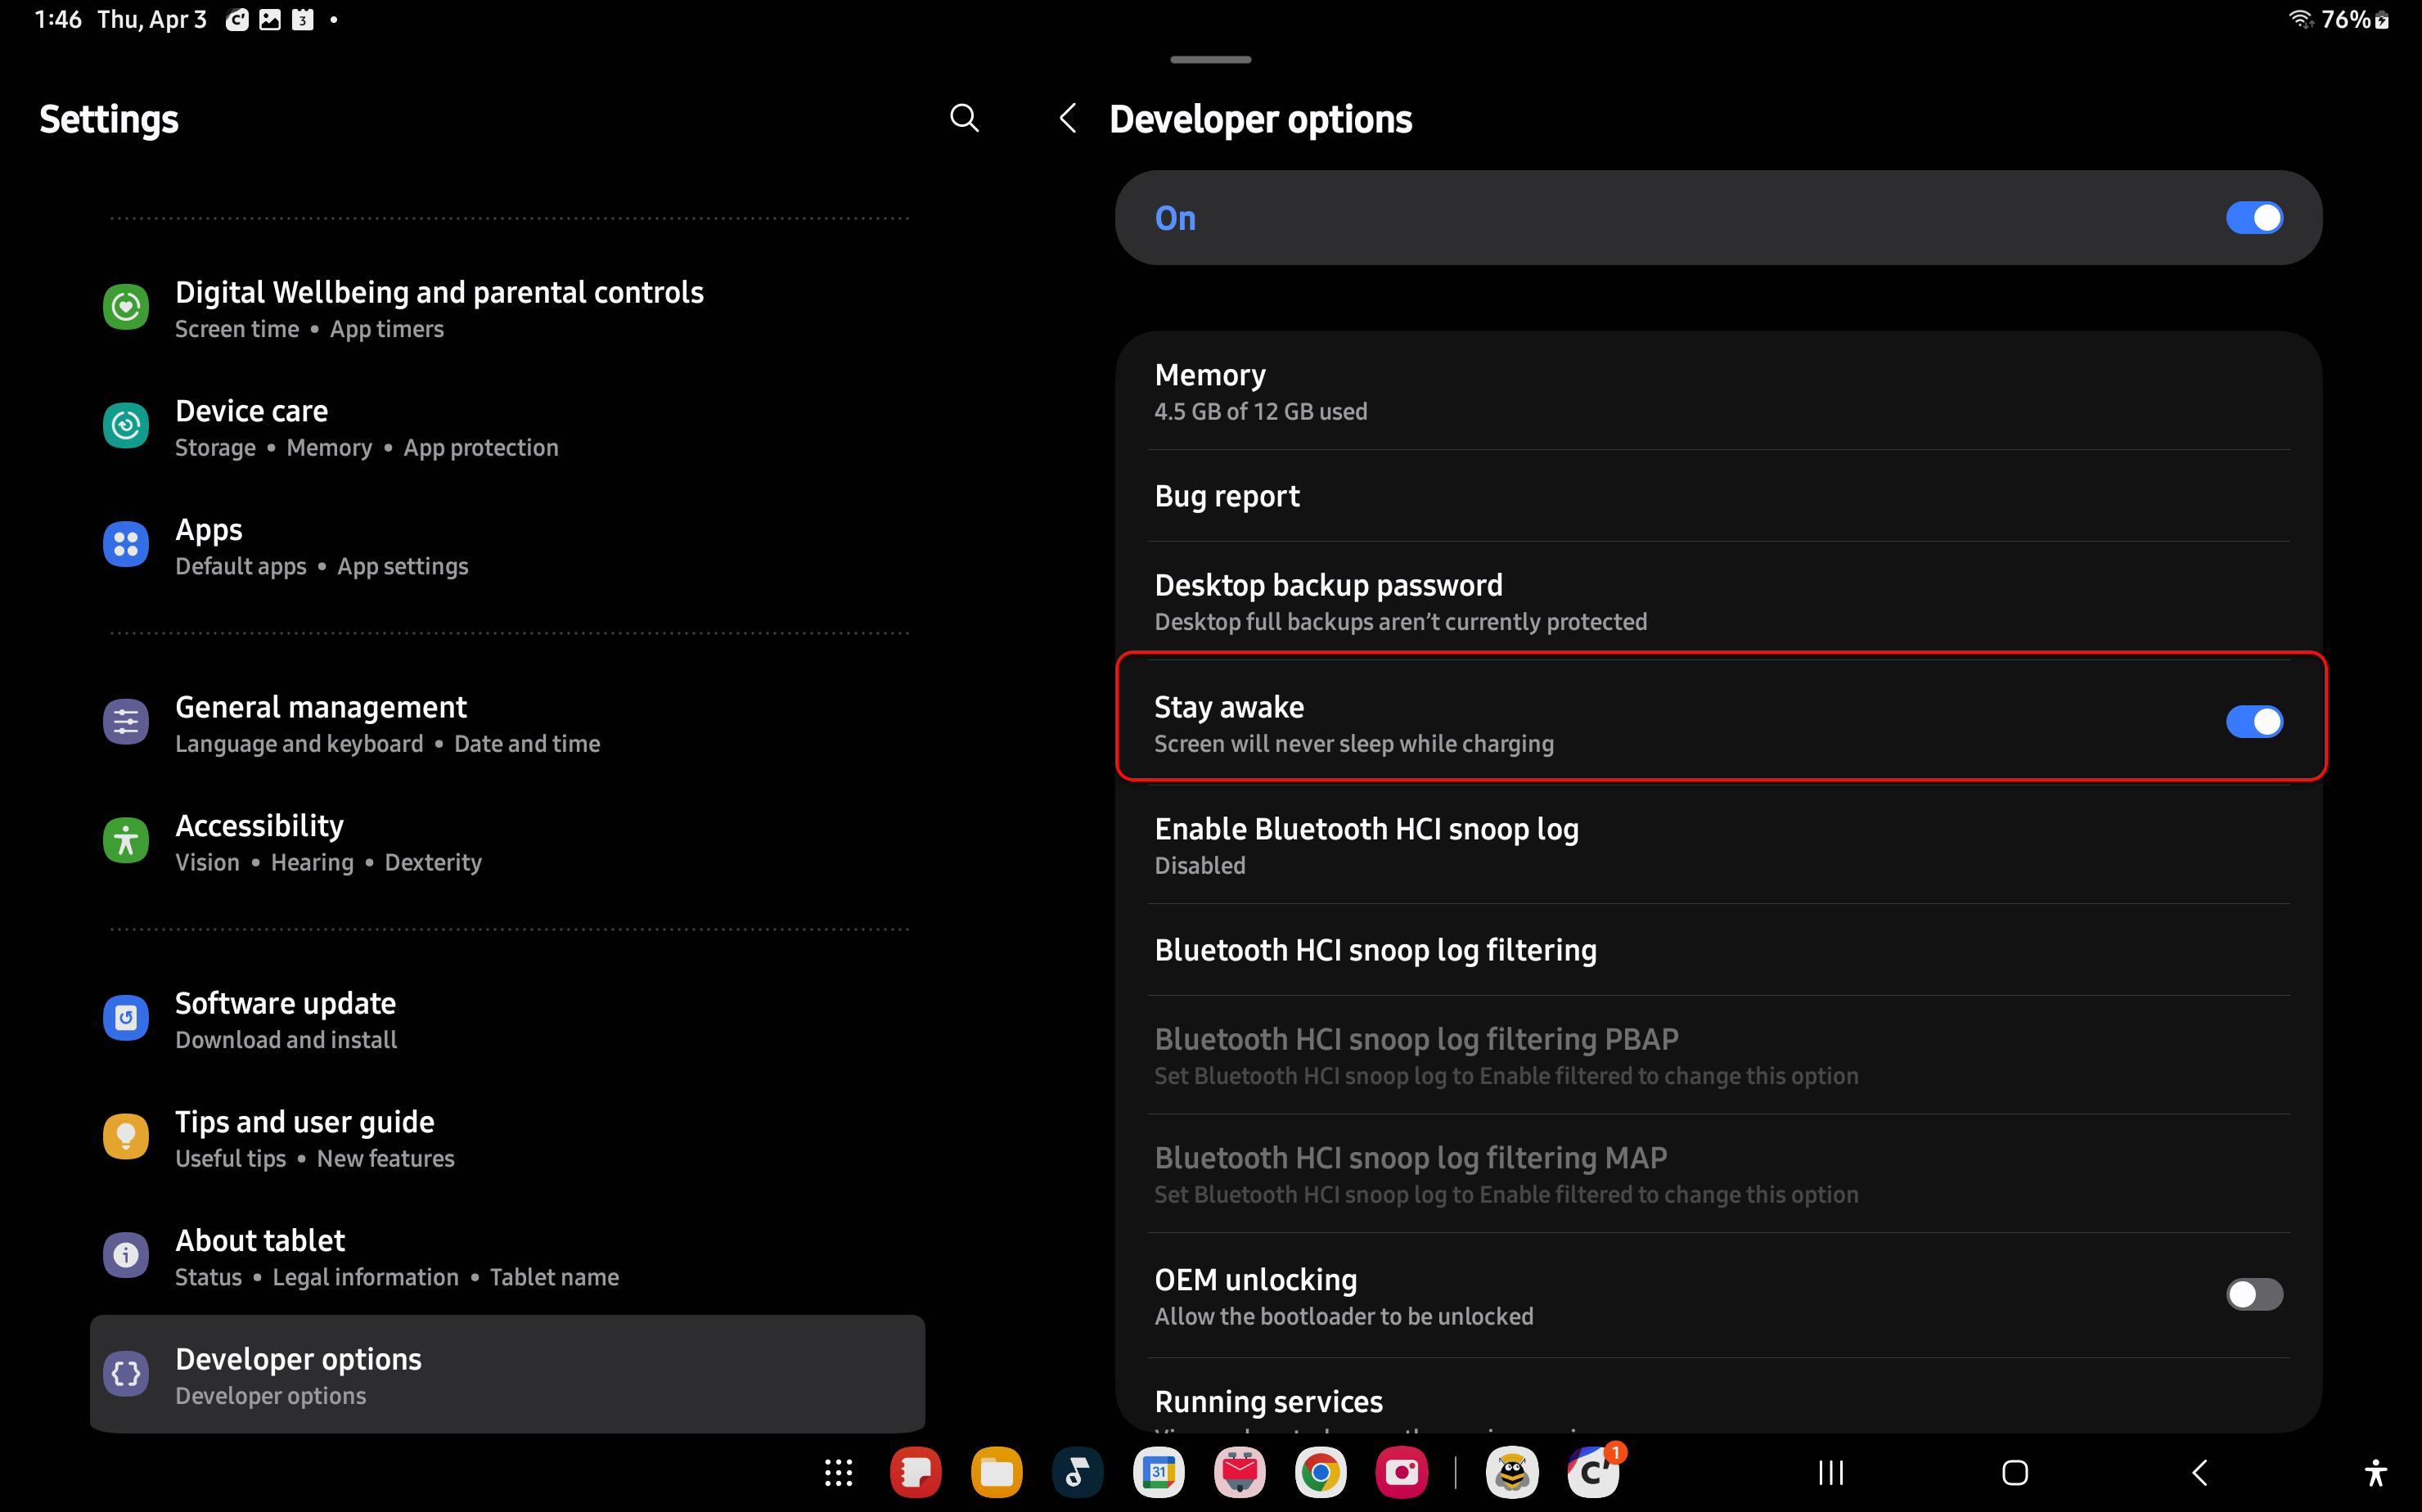The height and width of the screenshot is (1512, 2422).
Task: Tap the back arrow beside Developer options
Action: point(1068,118)
